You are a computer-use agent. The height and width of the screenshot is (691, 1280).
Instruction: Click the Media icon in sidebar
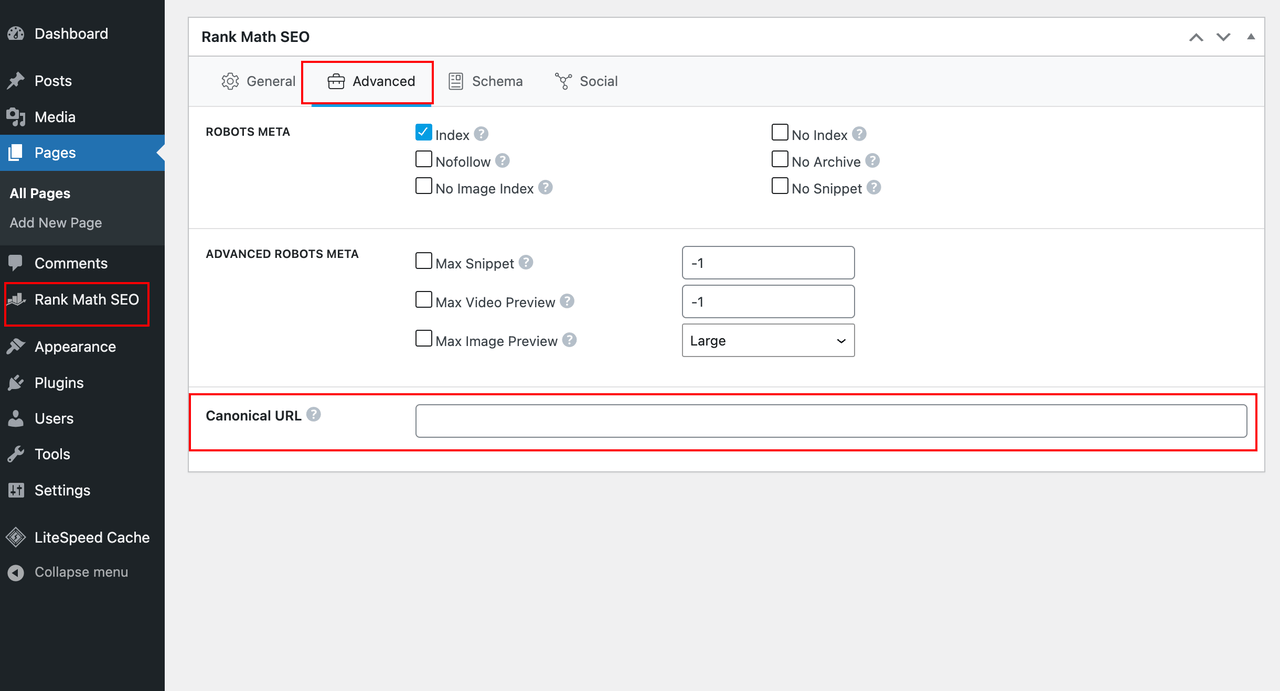(15, 117)
